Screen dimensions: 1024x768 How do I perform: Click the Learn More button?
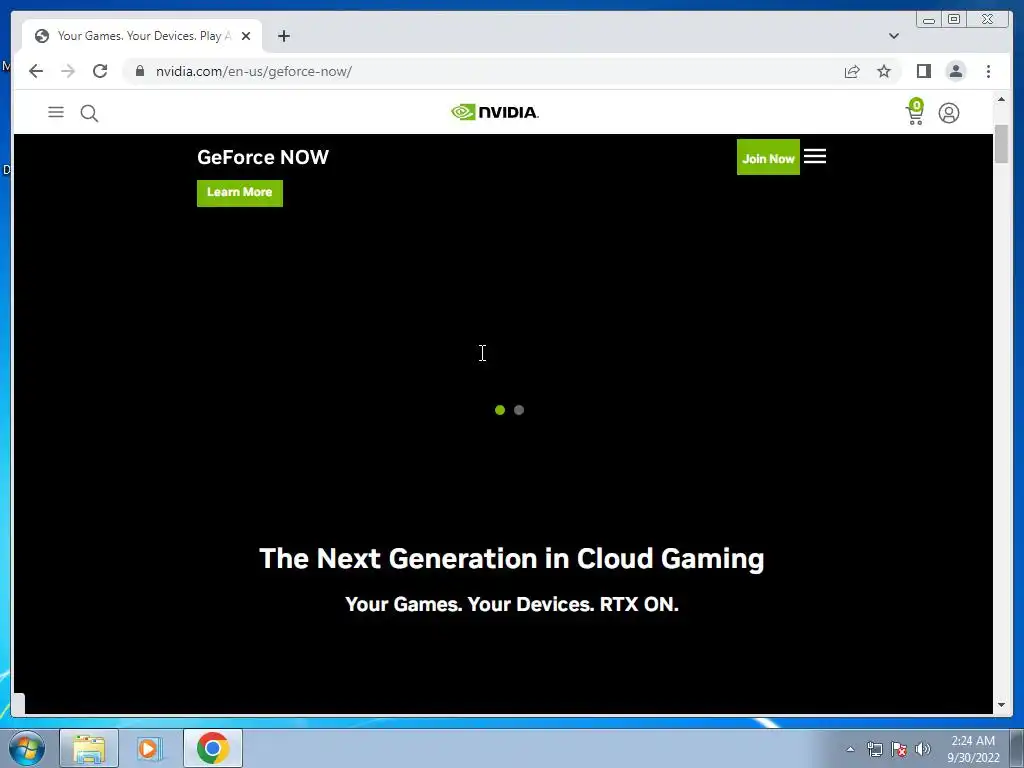click(x=240, y=193)
